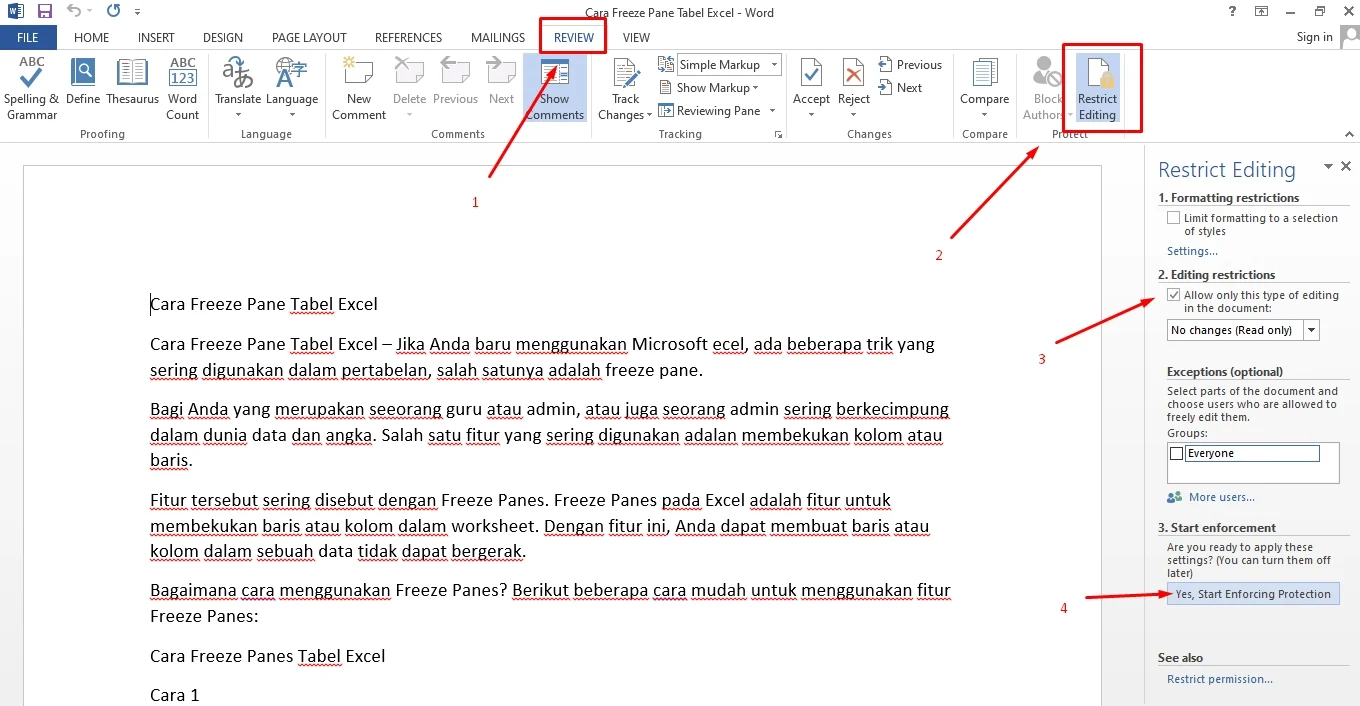Open Word Help question mark
This screenshot has width=1360, height=706.
[1231, 12]
